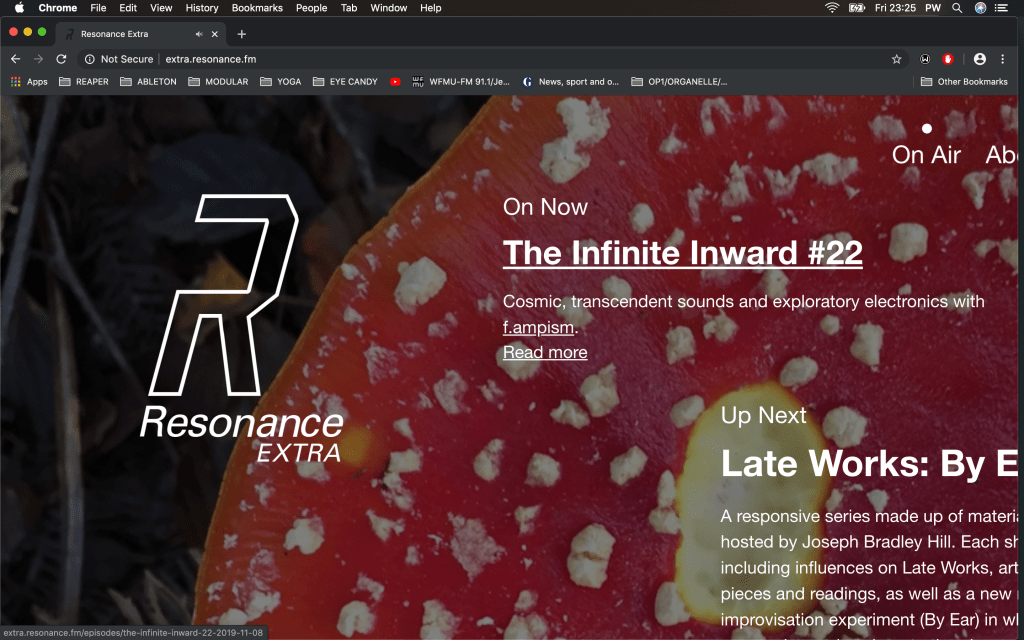Viewport: 1024px width, 640px height.
Task: Bookmark this page with the star icon
Action: tap(896, 59)
